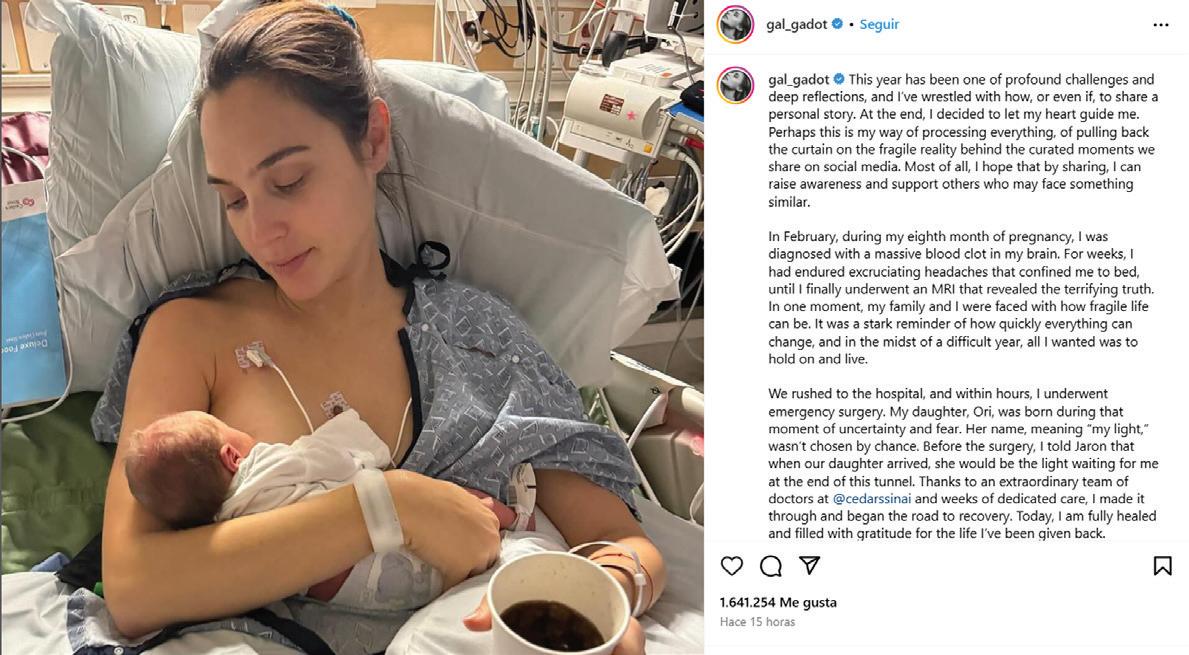Click the paragraph starting 'We rushed to the hospital'
The image size is (1189, 655).
point(963,463)
